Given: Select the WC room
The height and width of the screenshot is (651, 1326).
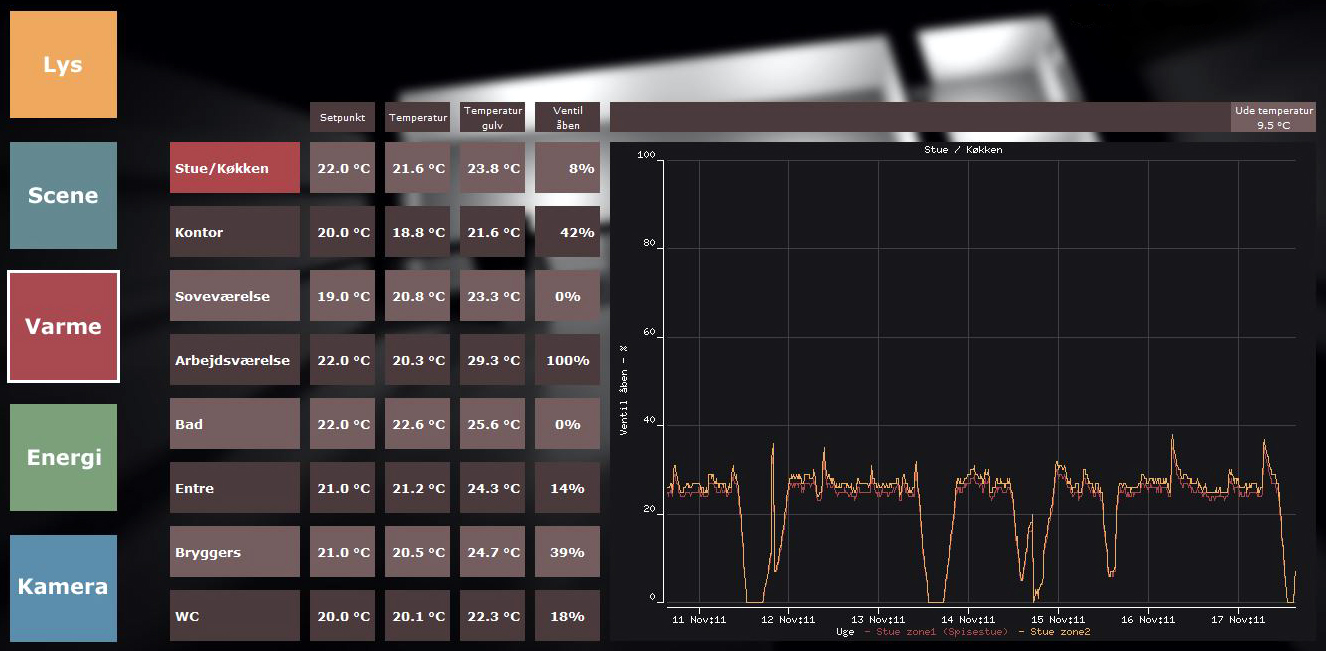Looking at the screenshot, I should click(x=235, y=616).
